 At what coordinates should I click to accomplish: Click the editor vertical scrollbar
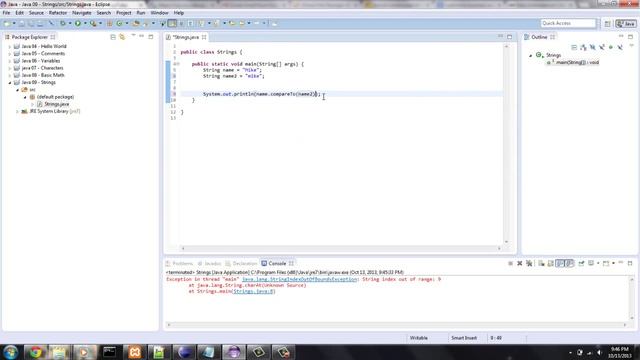(507, 144)
